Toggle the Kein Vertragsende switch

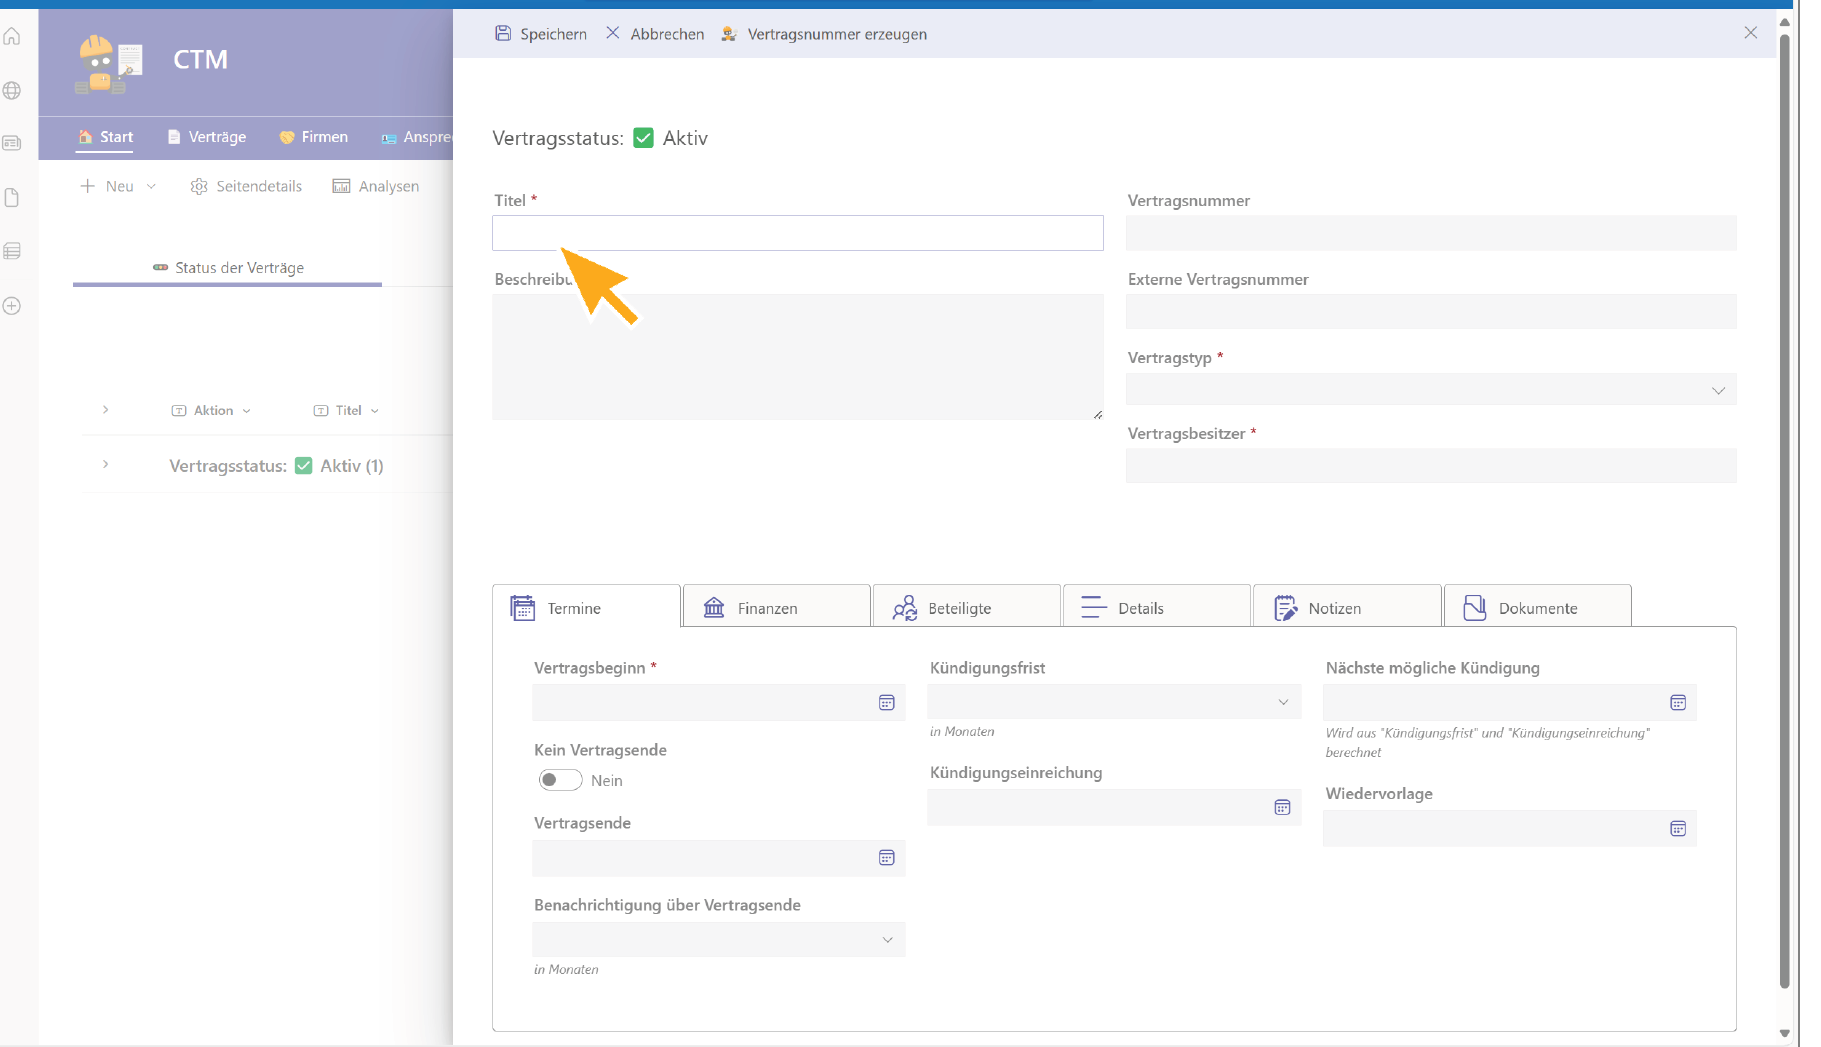coord(560,780)
